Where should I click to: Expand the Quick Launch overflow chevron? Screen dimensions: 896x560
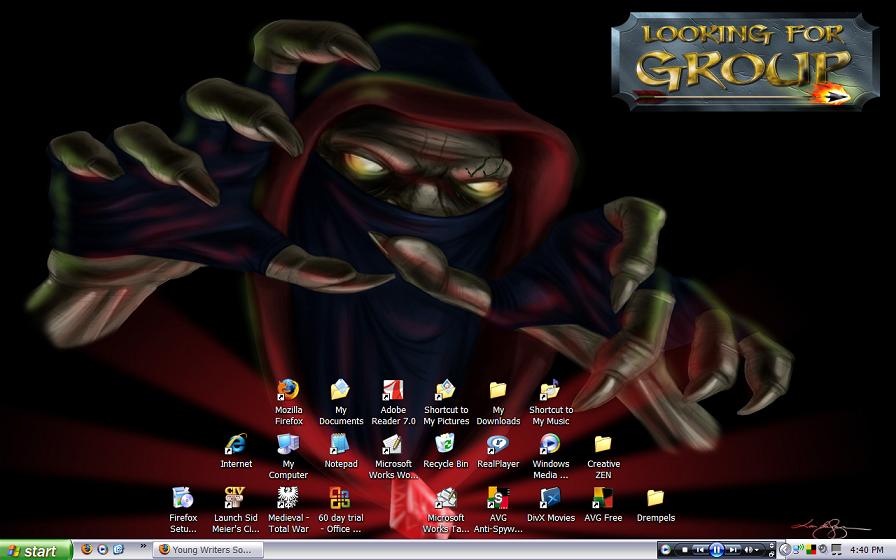[143, 547]
